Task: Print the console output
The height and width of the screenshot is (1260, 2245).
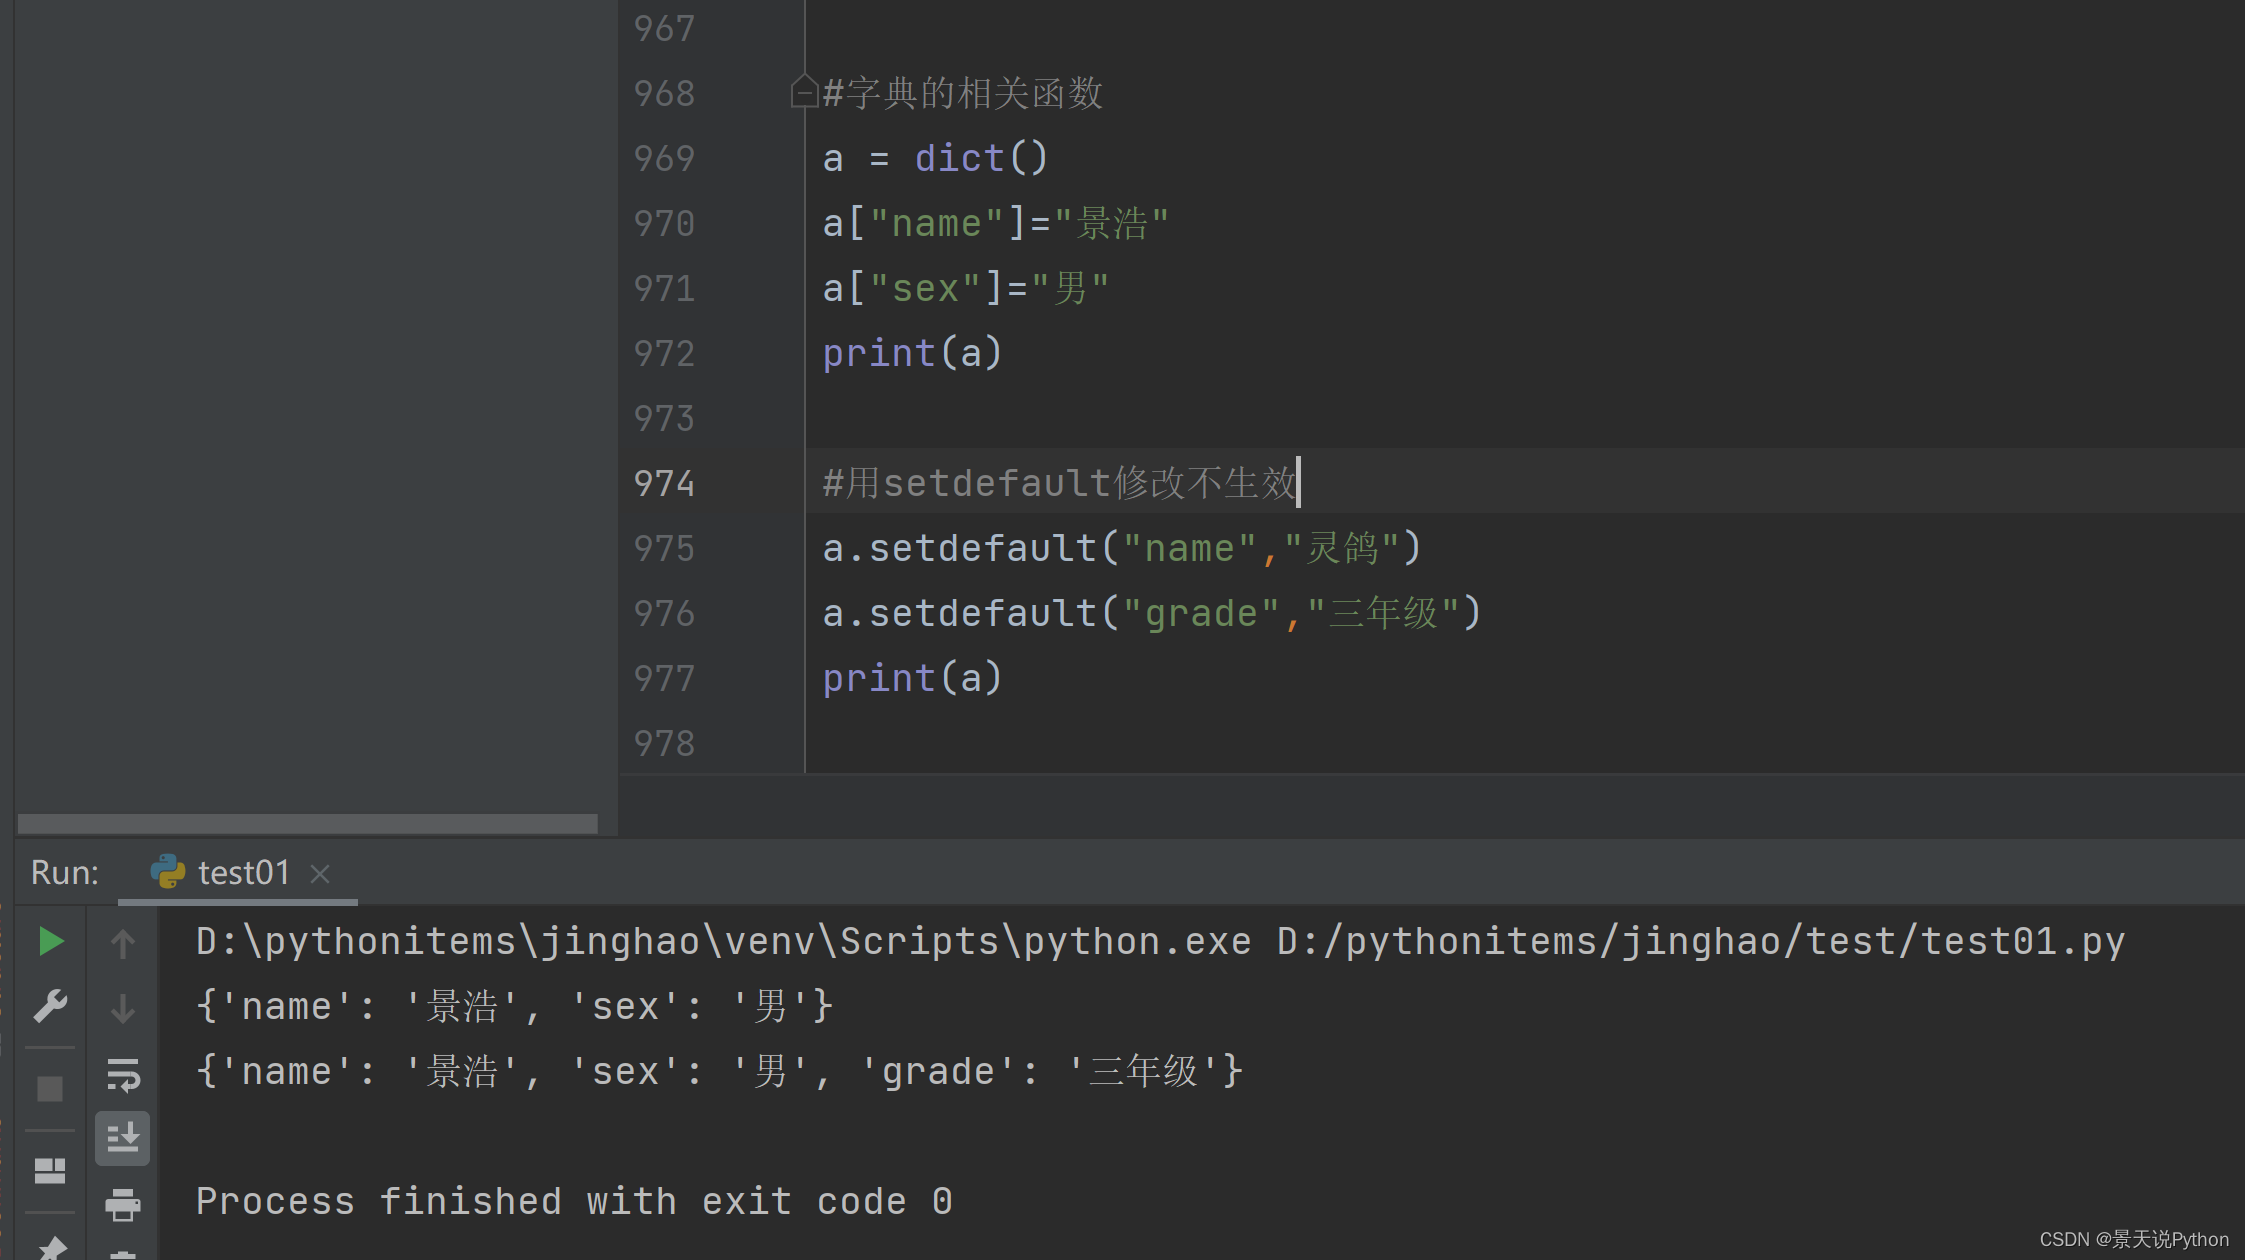Action: click(x=123, y=1204)
